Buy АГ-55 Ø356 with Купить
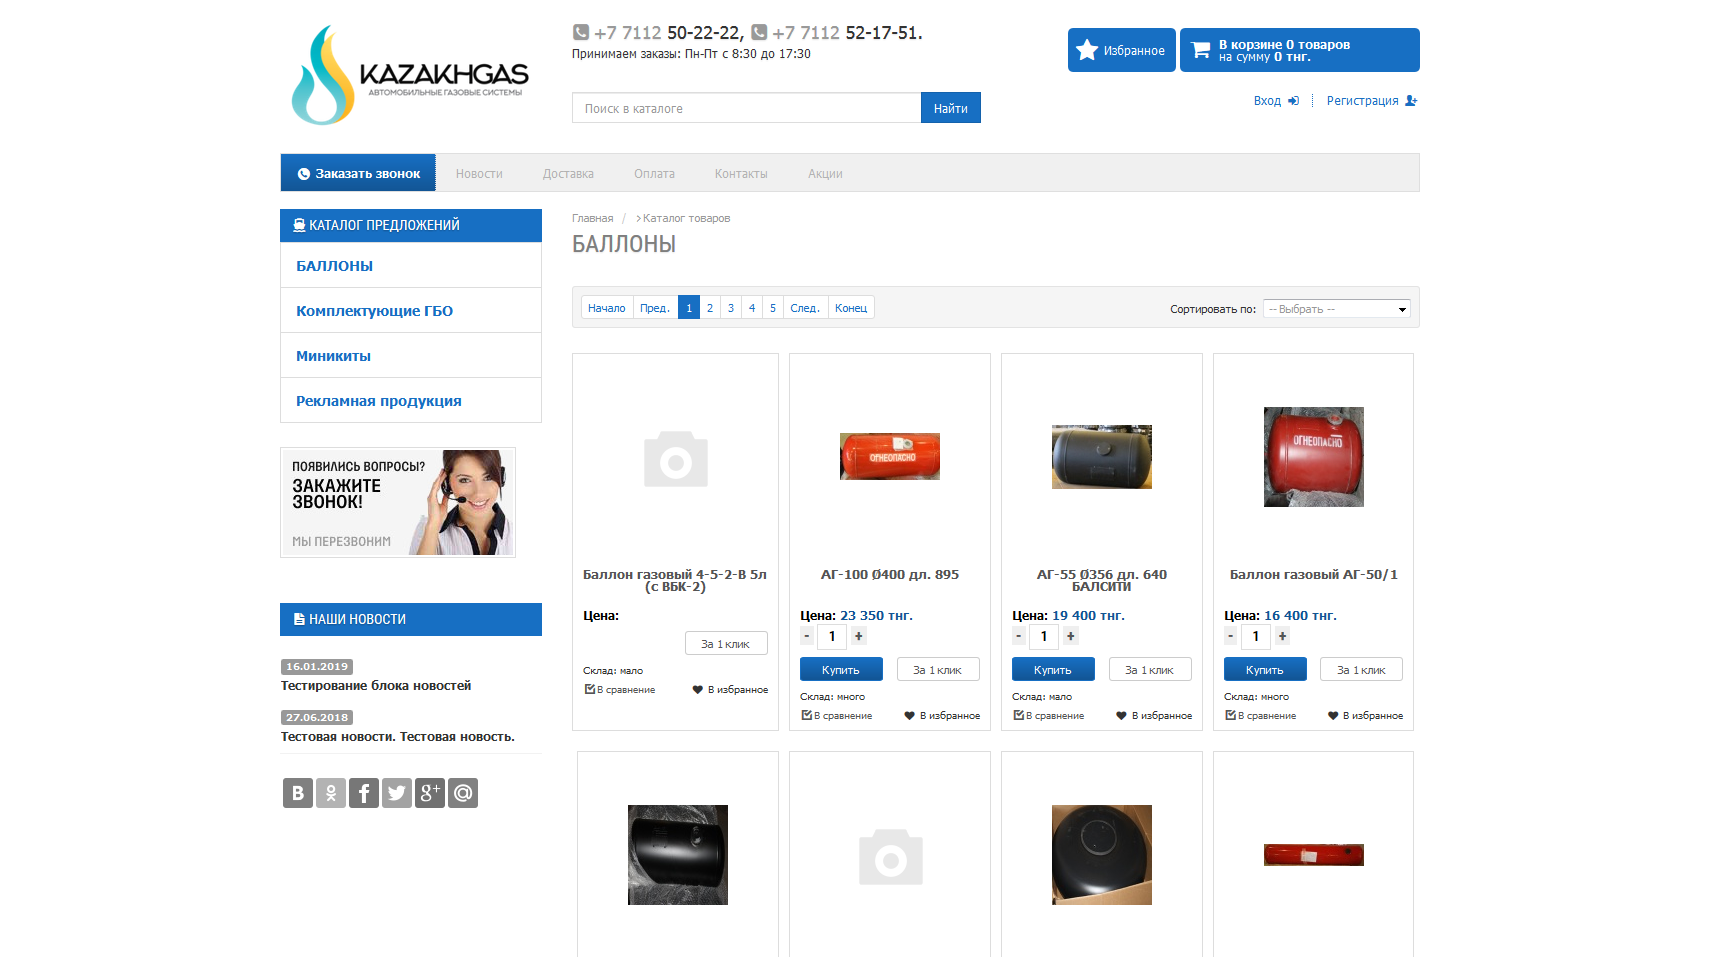The width and height of the screenshot is (1734, 957). point(1053,670)
